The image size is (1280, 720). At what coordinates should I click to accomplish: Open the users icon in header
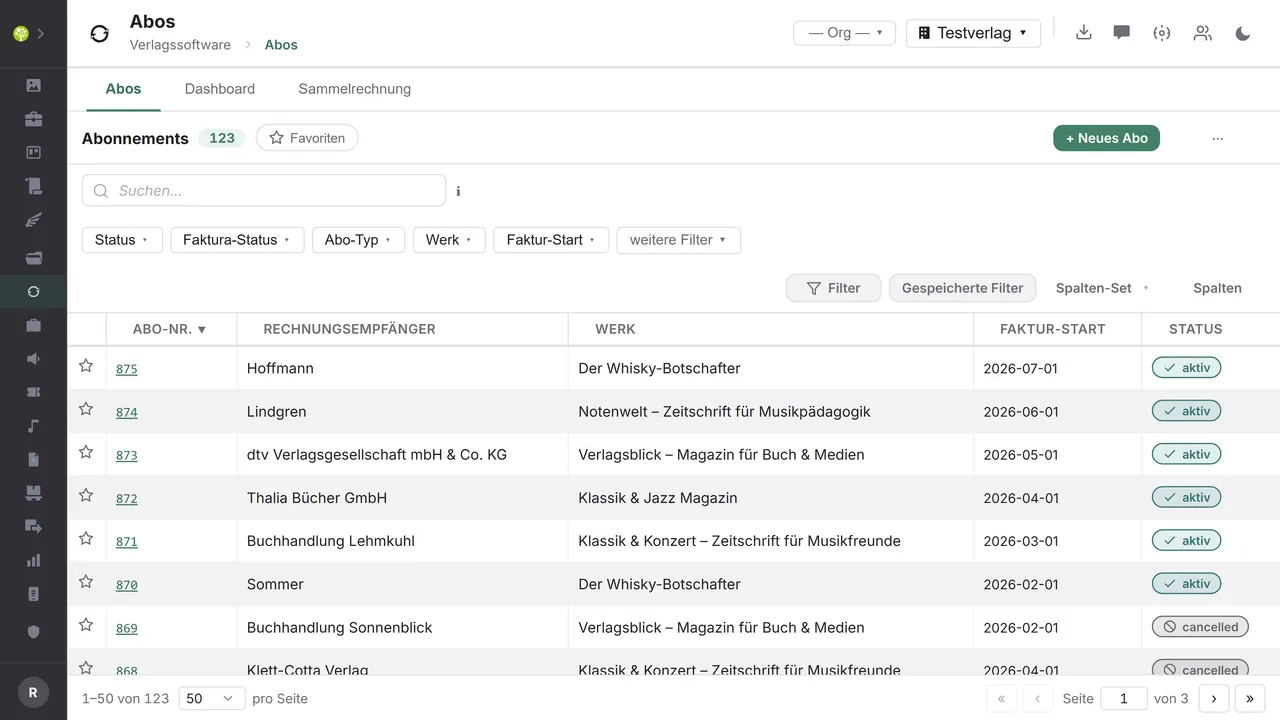[x=1203, y=33]
